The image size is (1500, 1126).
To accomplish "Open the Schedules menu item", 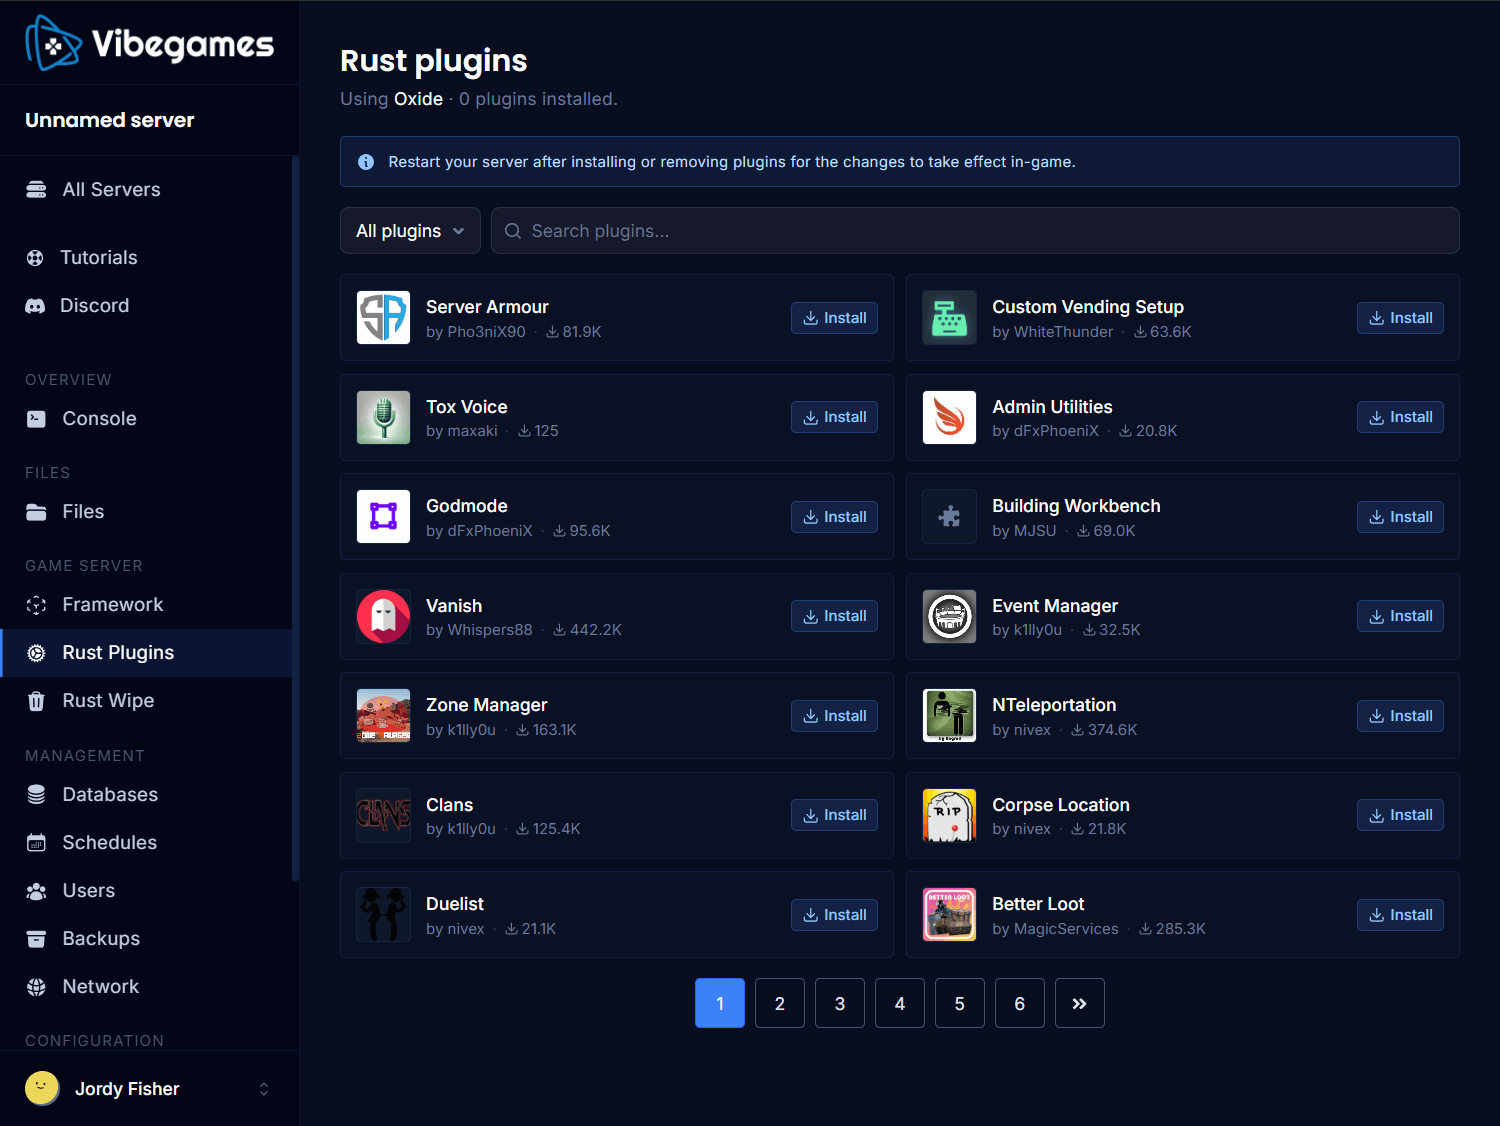I will (146, 843).
